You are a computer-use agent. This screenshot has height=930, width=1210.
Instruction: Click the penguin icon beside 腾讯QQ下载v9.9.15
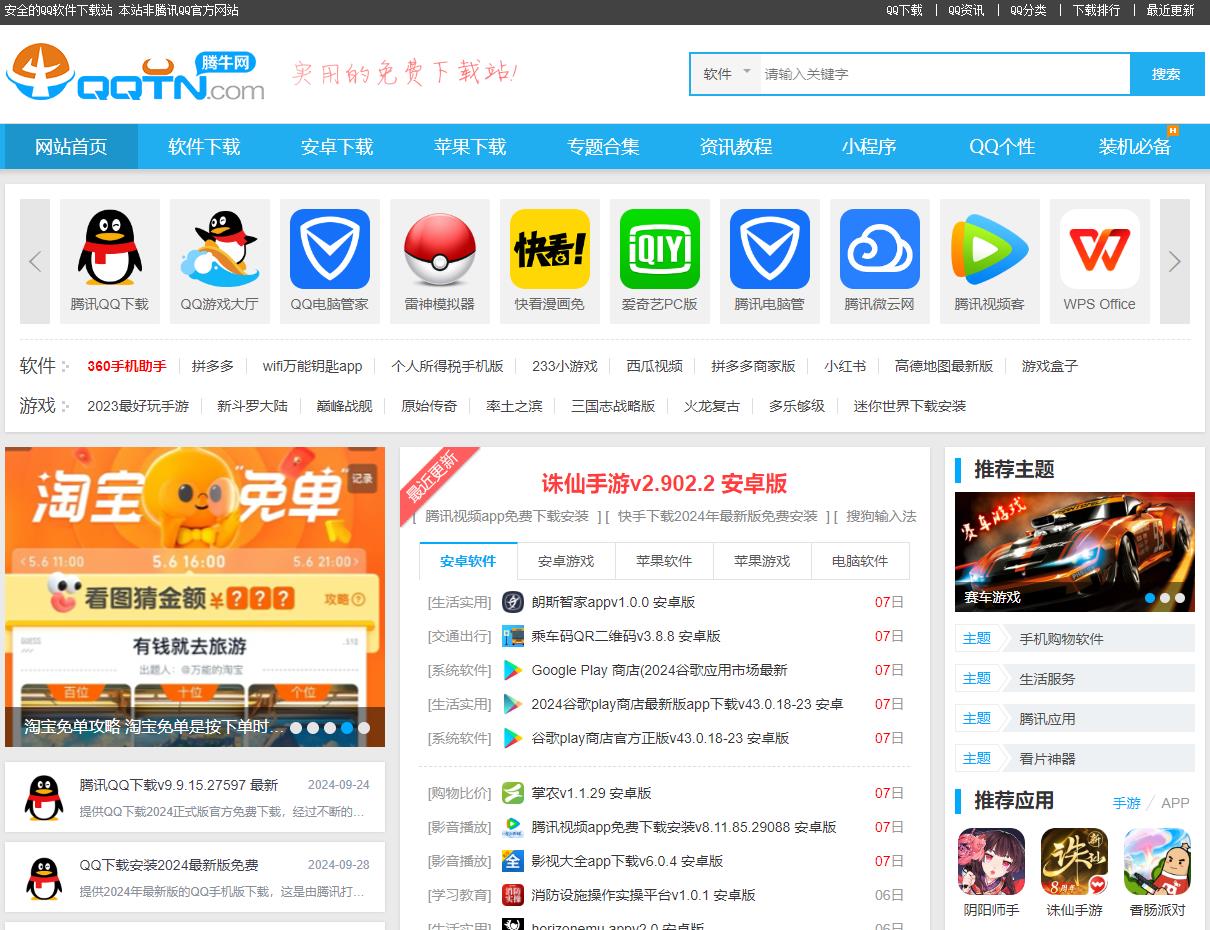(x=44, y=798)
